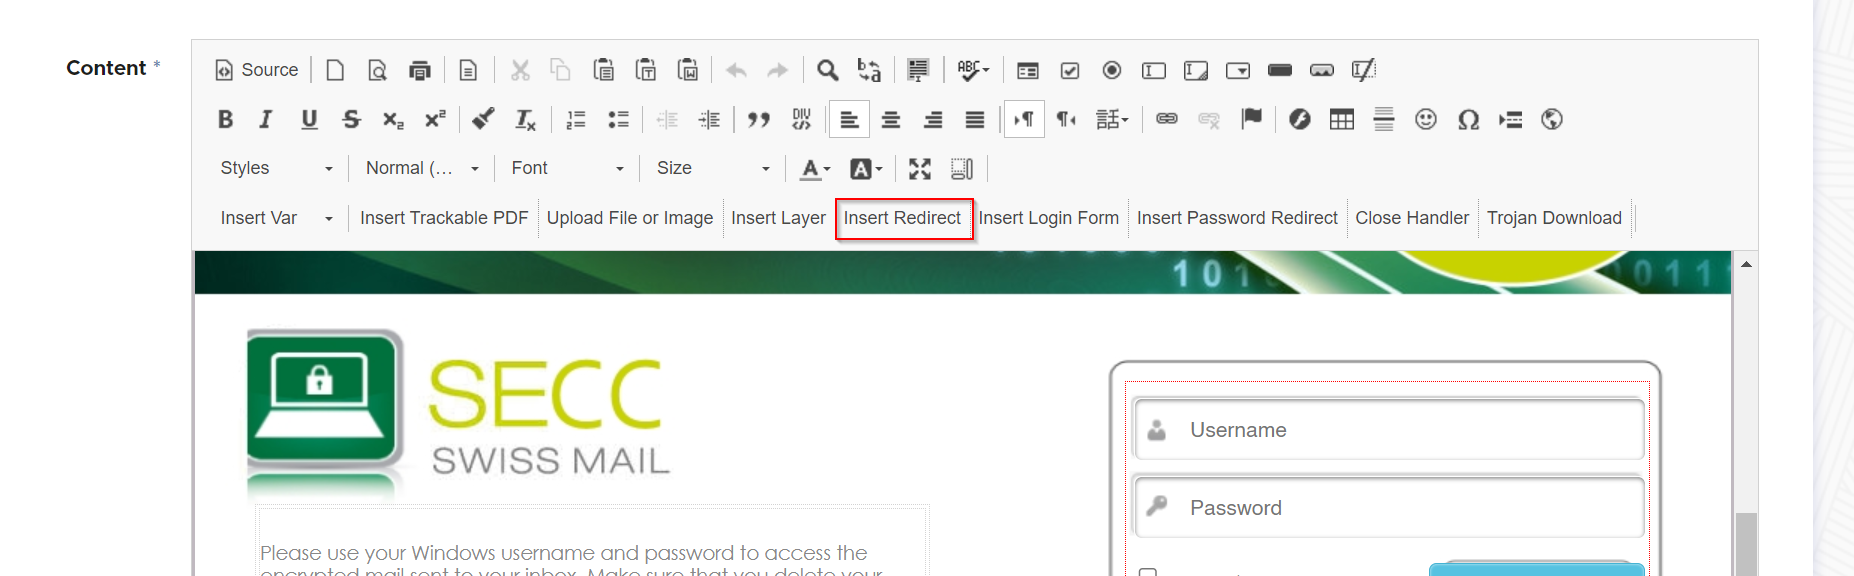Click the Remove Format icon

click(525, 120)
